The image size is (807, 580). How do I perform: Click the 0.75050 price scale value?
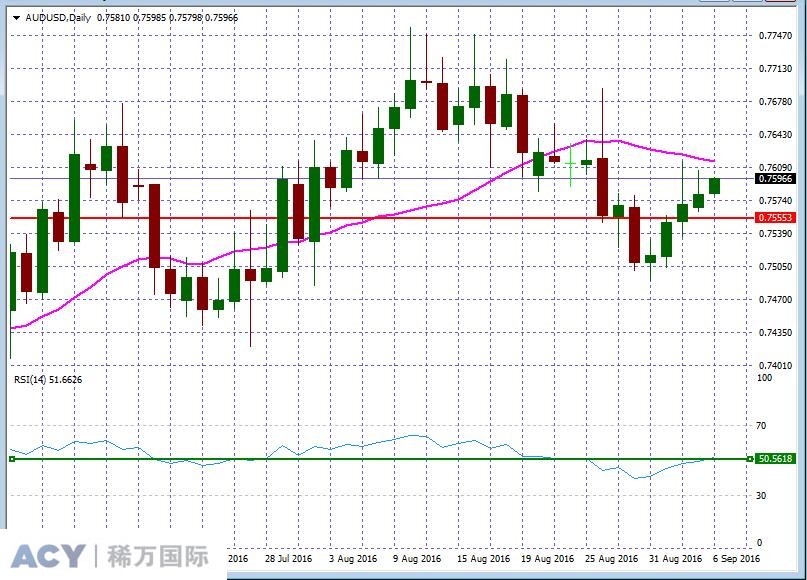pyautogui.click(x=776, y=267)
